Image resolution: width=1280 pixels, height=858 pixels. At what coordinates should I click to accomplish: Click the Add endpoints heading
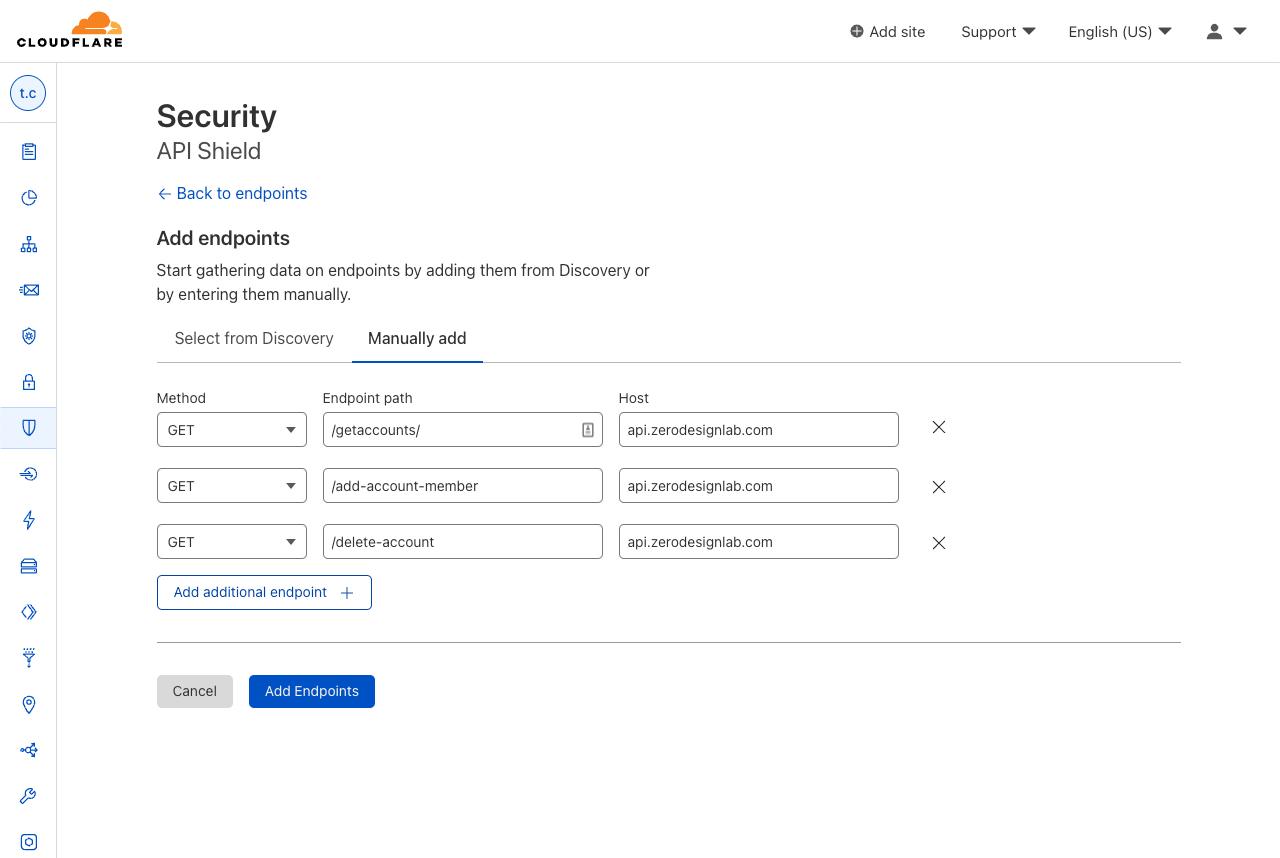tap(223, 238)
